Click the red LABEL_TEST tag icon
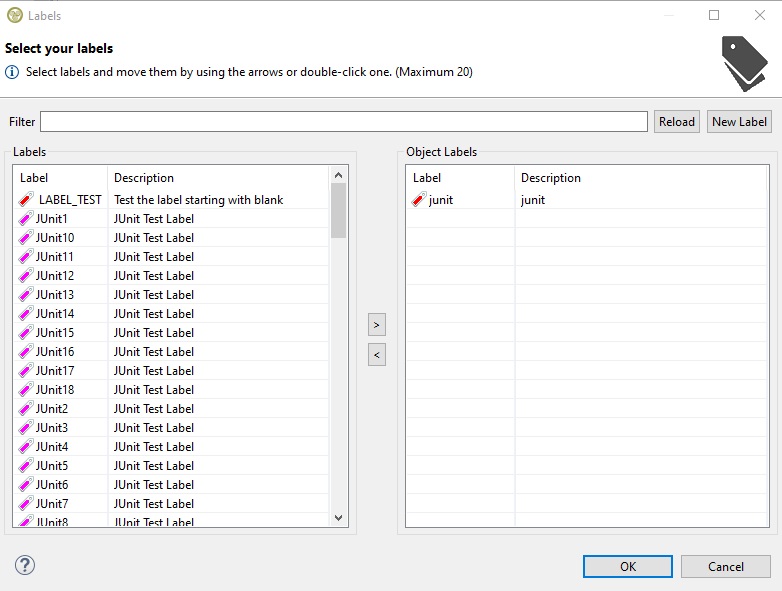Viewport: 782px width, 591px height. (27, 200)
